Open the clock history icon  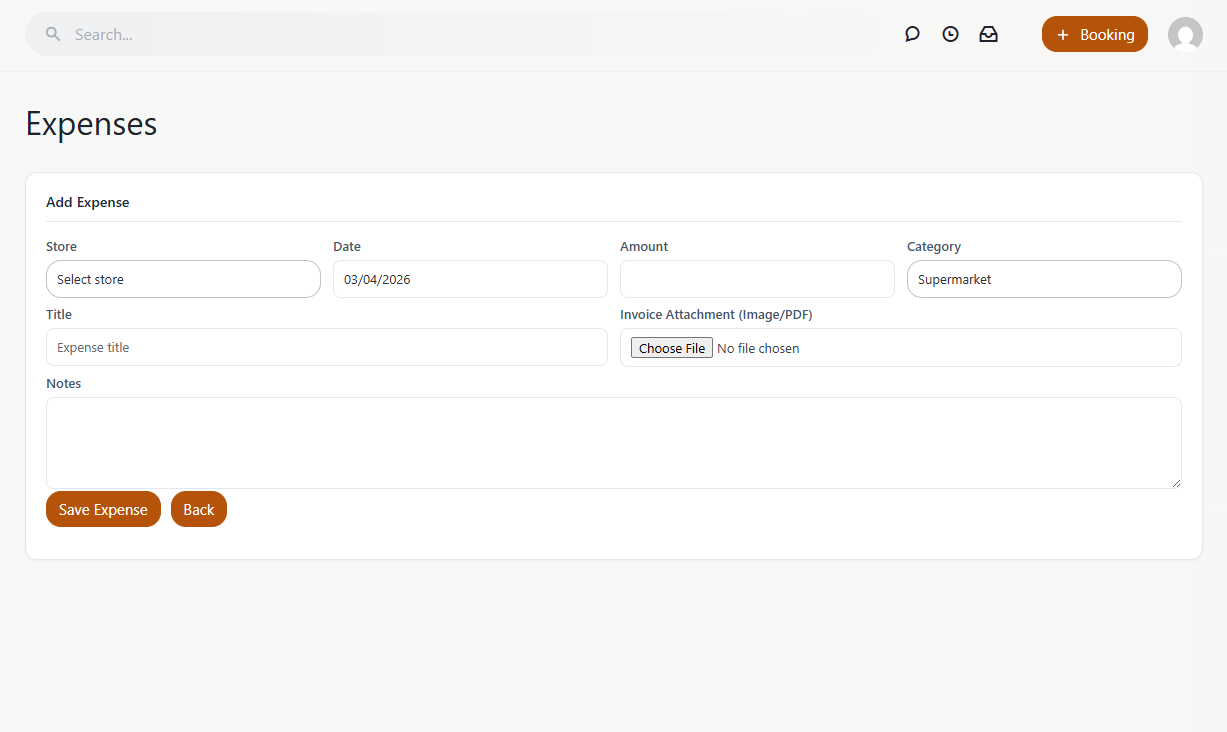click(x=950, y=34)
